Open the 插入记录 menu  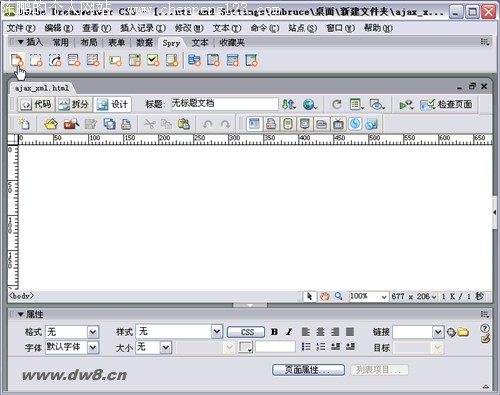143,28
